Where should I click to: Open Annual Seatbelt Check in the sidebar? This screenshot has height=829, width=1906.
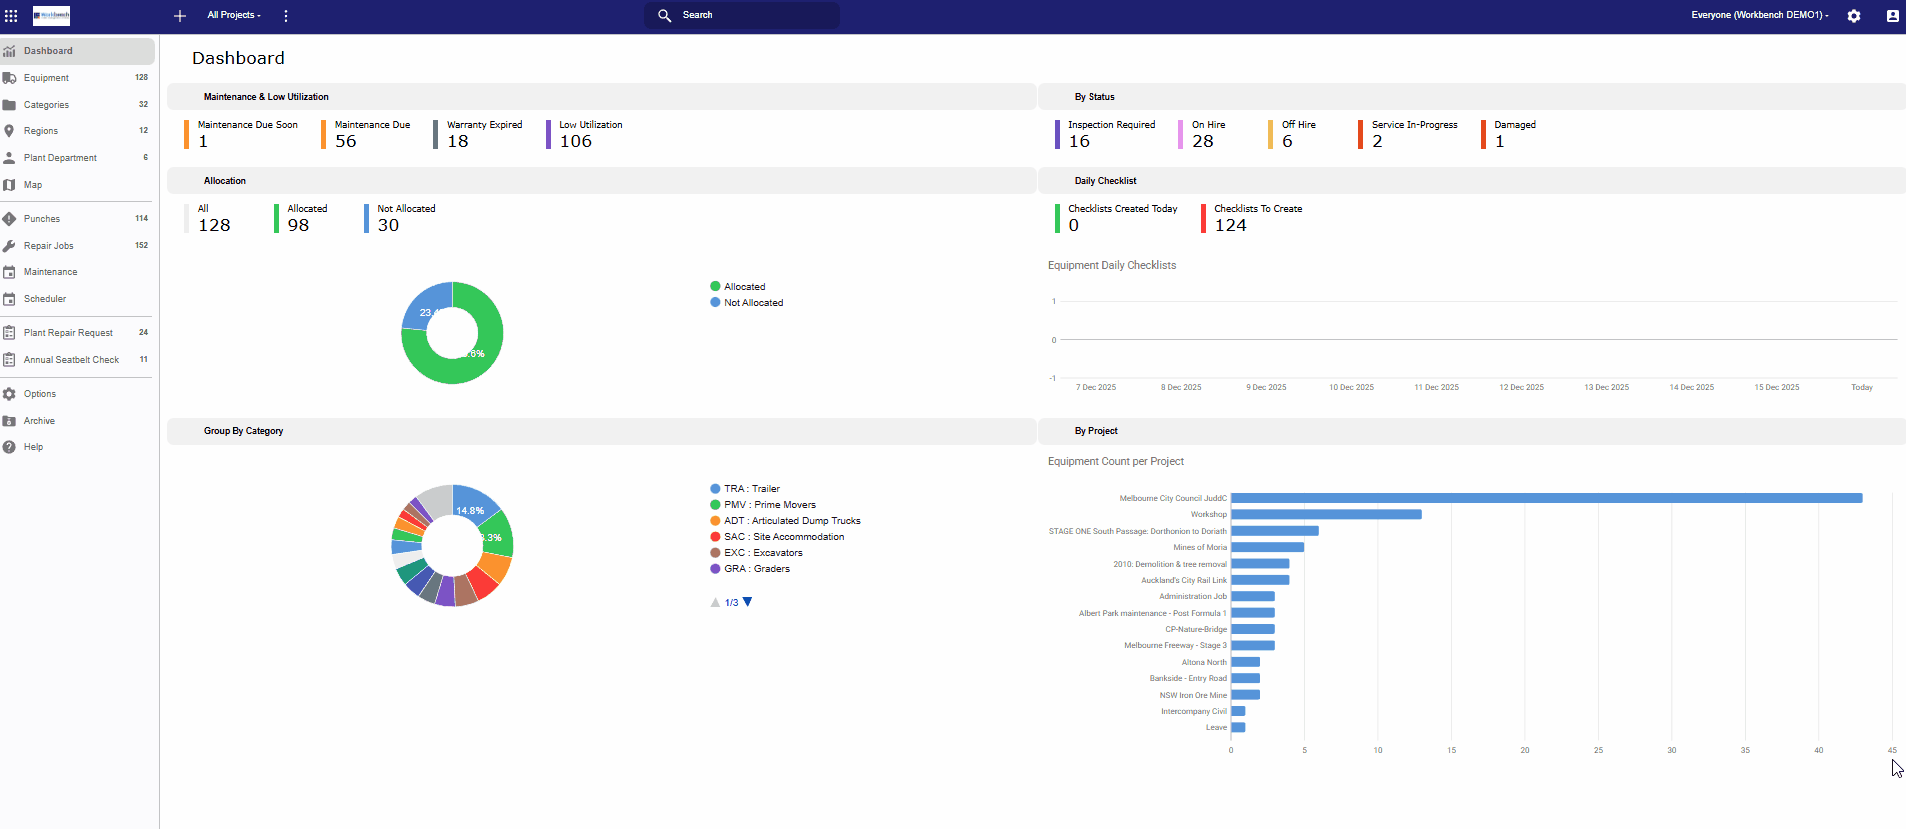[x=77, y=360]
